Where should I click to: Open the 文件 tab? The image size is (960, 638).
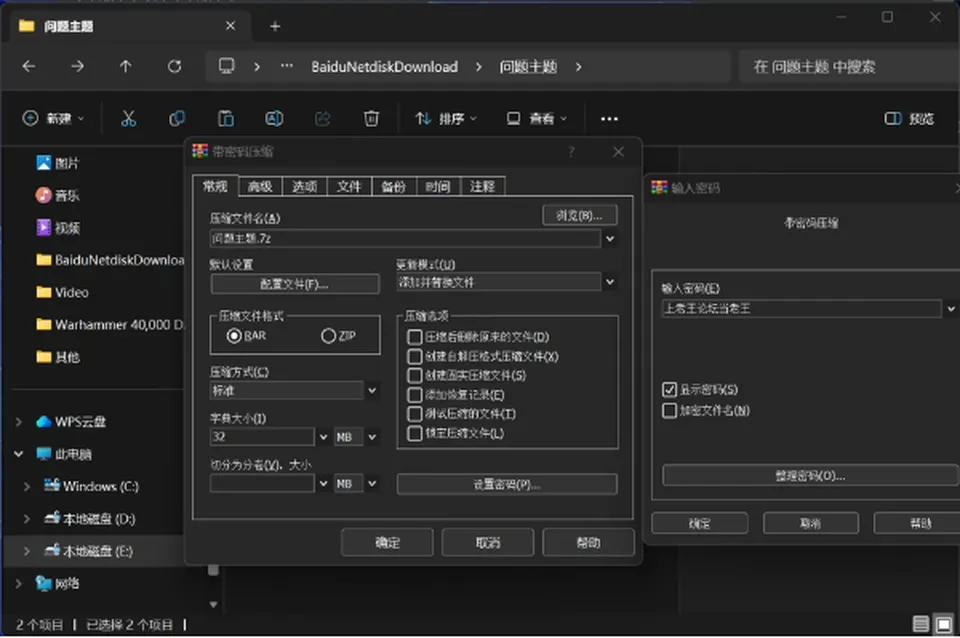[349, 186]
